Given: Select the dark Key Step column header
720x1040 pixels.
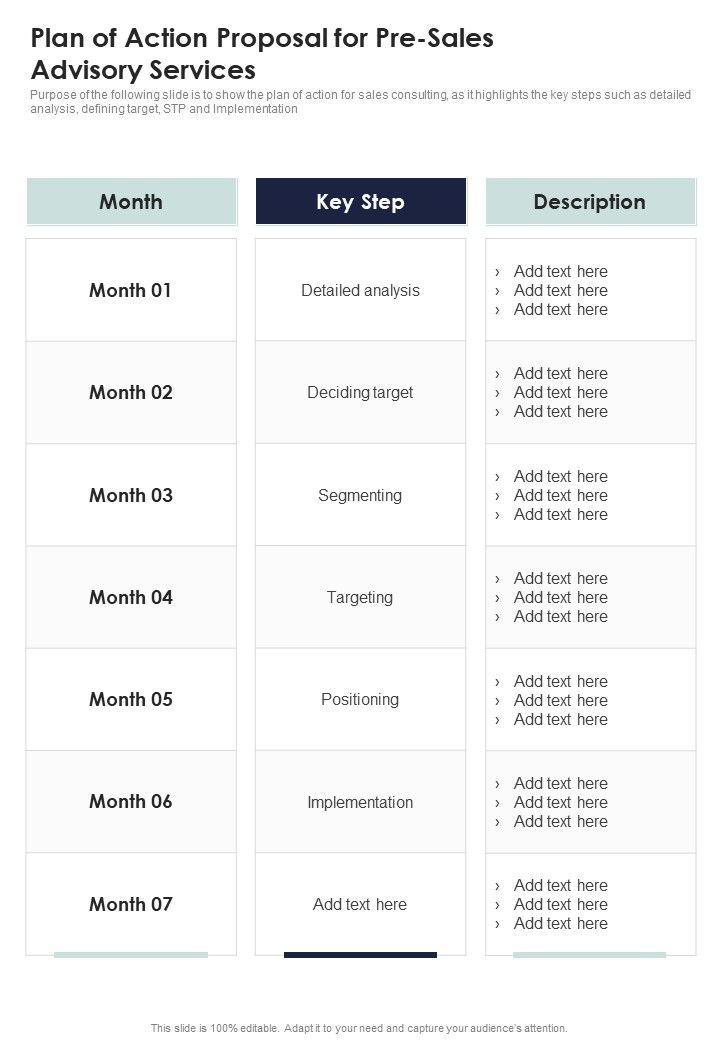Looking at the screenshot, I should pos(360,202).
